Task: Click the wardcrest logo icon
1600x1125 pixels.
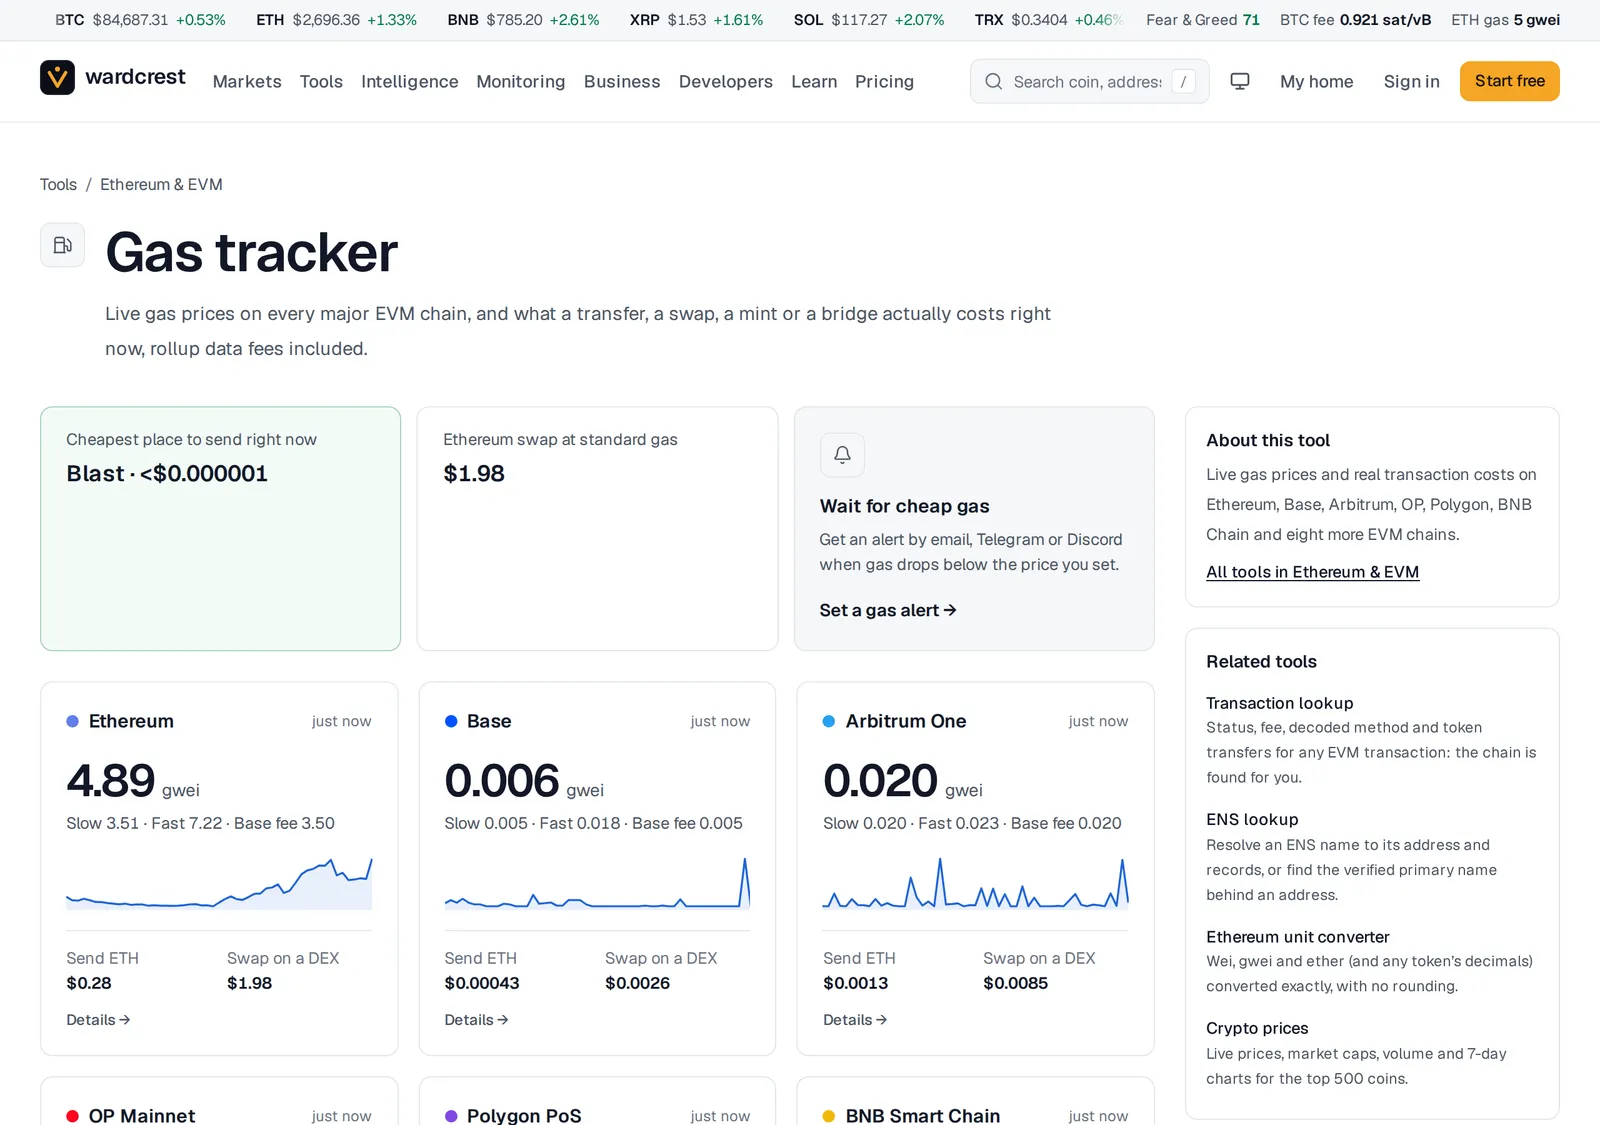Action: [x=57, y=78]
